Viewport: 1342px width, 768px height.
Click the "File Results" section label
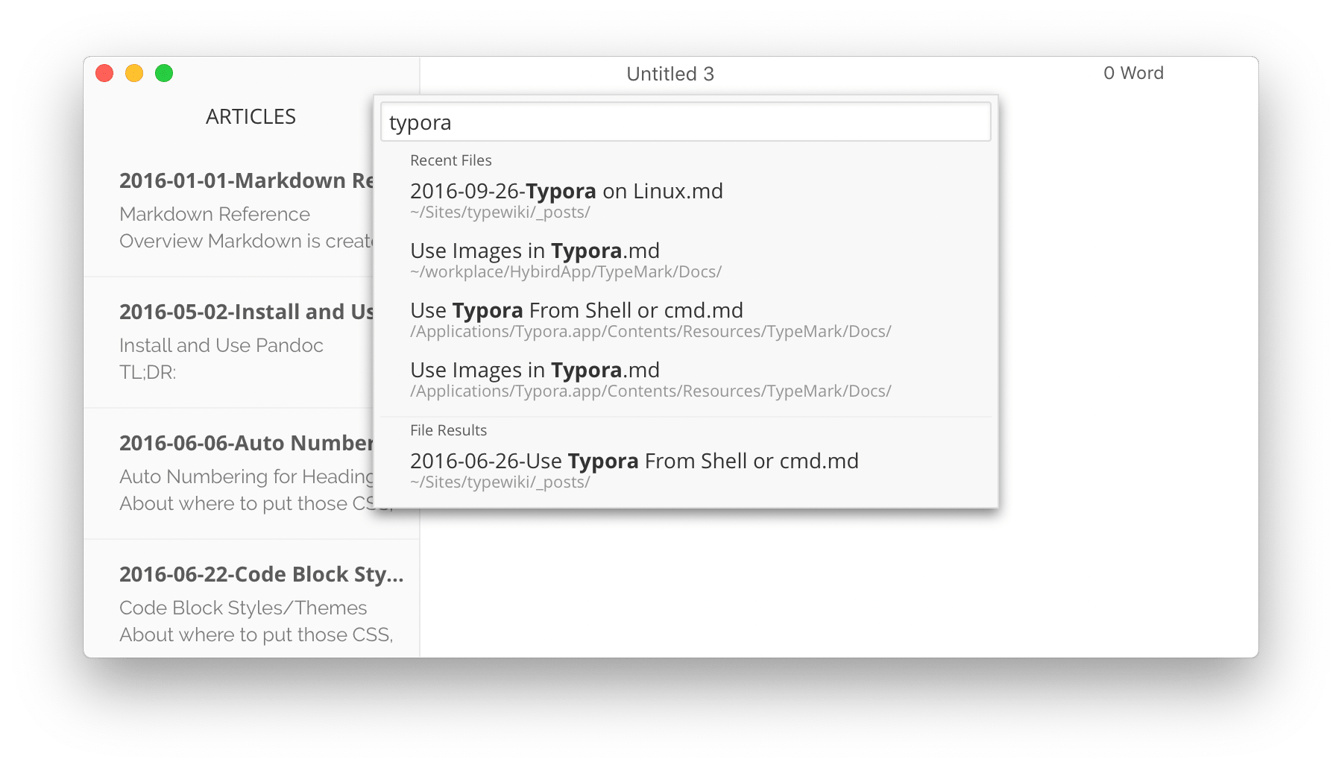click(x=448, y=430)
